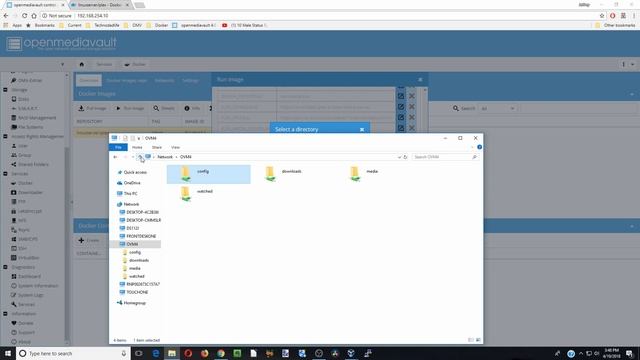Select DESKTOP-CHMSLR network computer
Screen dimensions: 640x360
click(x=143, y=220)
